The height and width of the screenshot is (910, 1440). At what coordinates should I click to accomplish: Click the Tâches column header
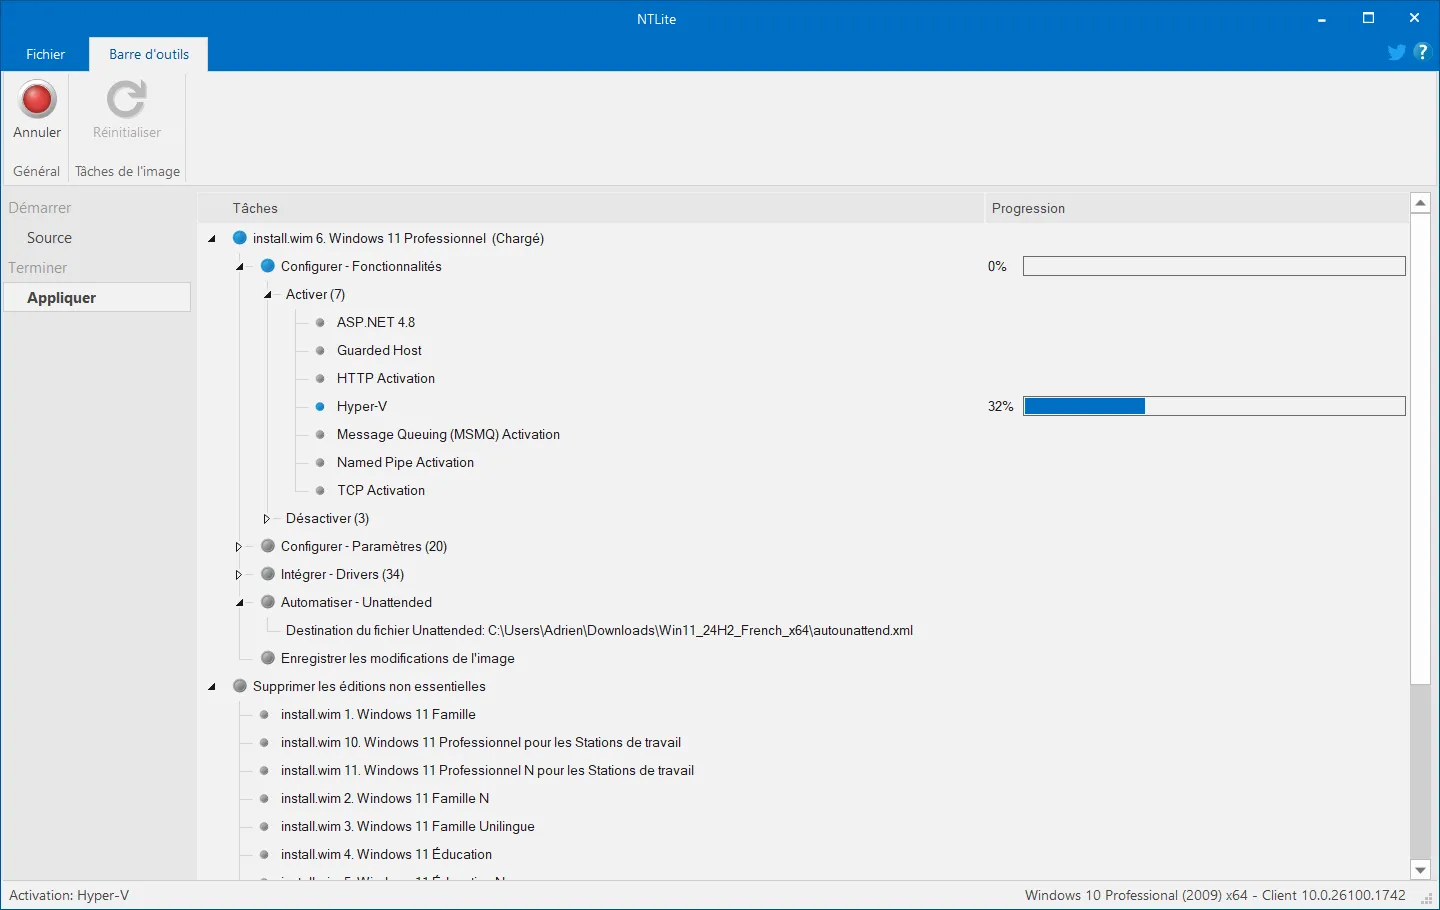591,208
